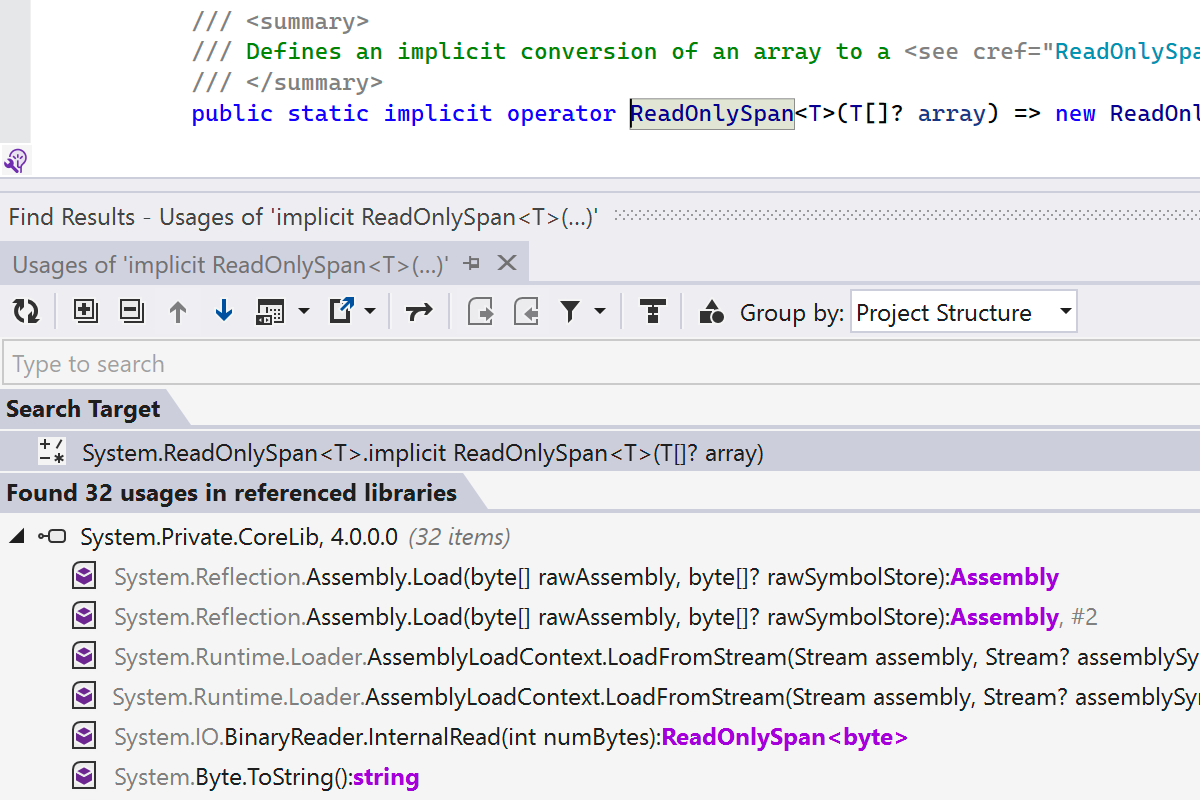Expand all results with the plus icon
The width and height of the screenshot is (1200, 800).
coord(86,312)
